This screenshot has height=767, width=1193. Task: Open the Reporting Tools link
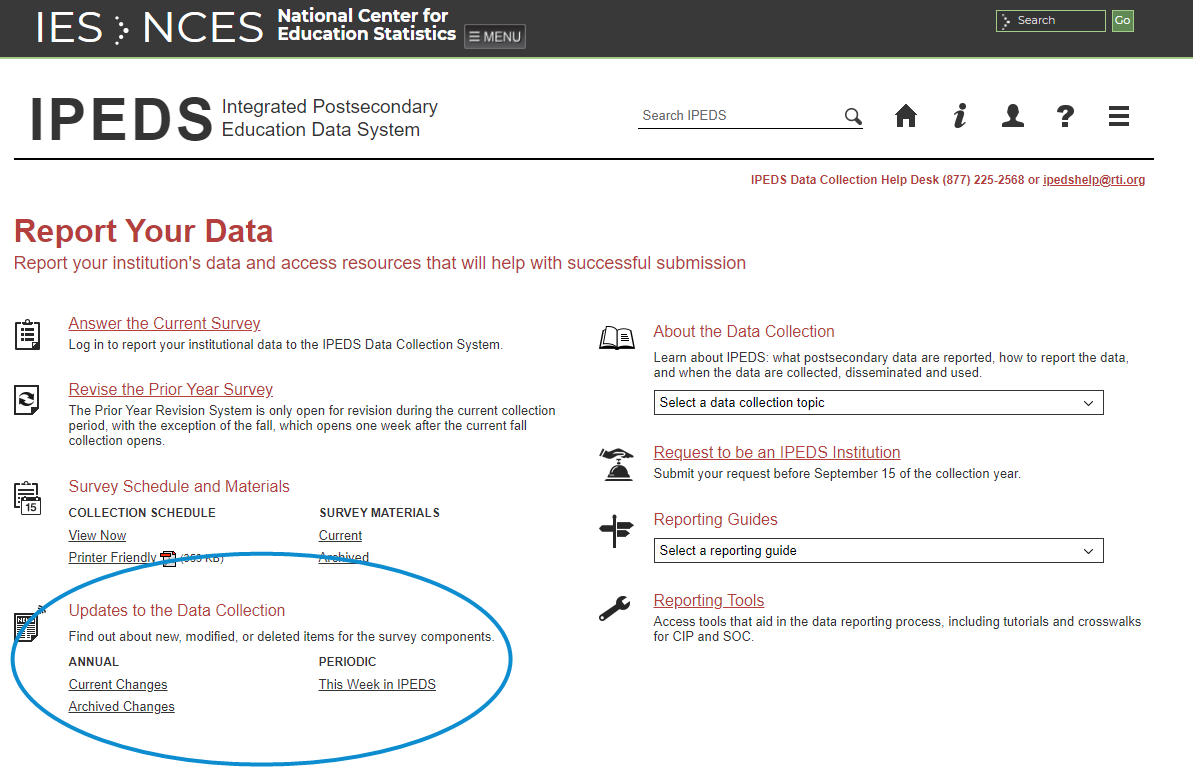tap(708, 600)
